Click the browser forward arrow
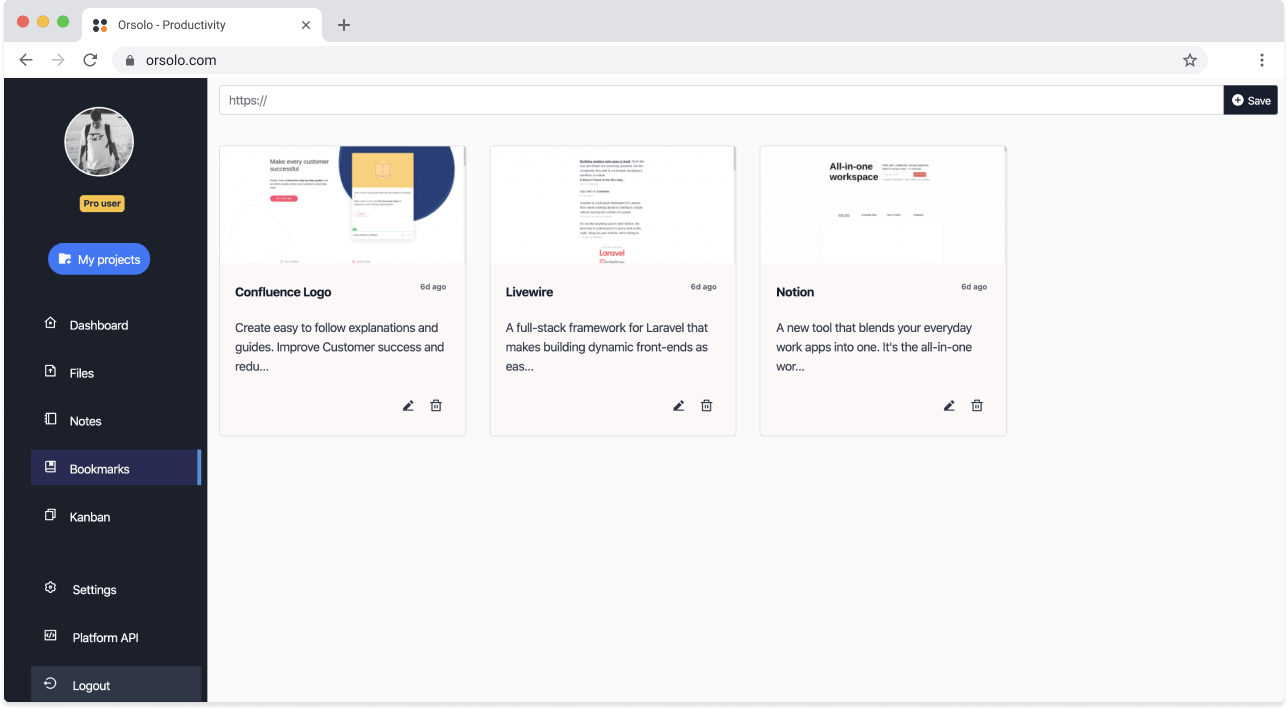This screenshot has height=710, width=1288. [58, 60]
